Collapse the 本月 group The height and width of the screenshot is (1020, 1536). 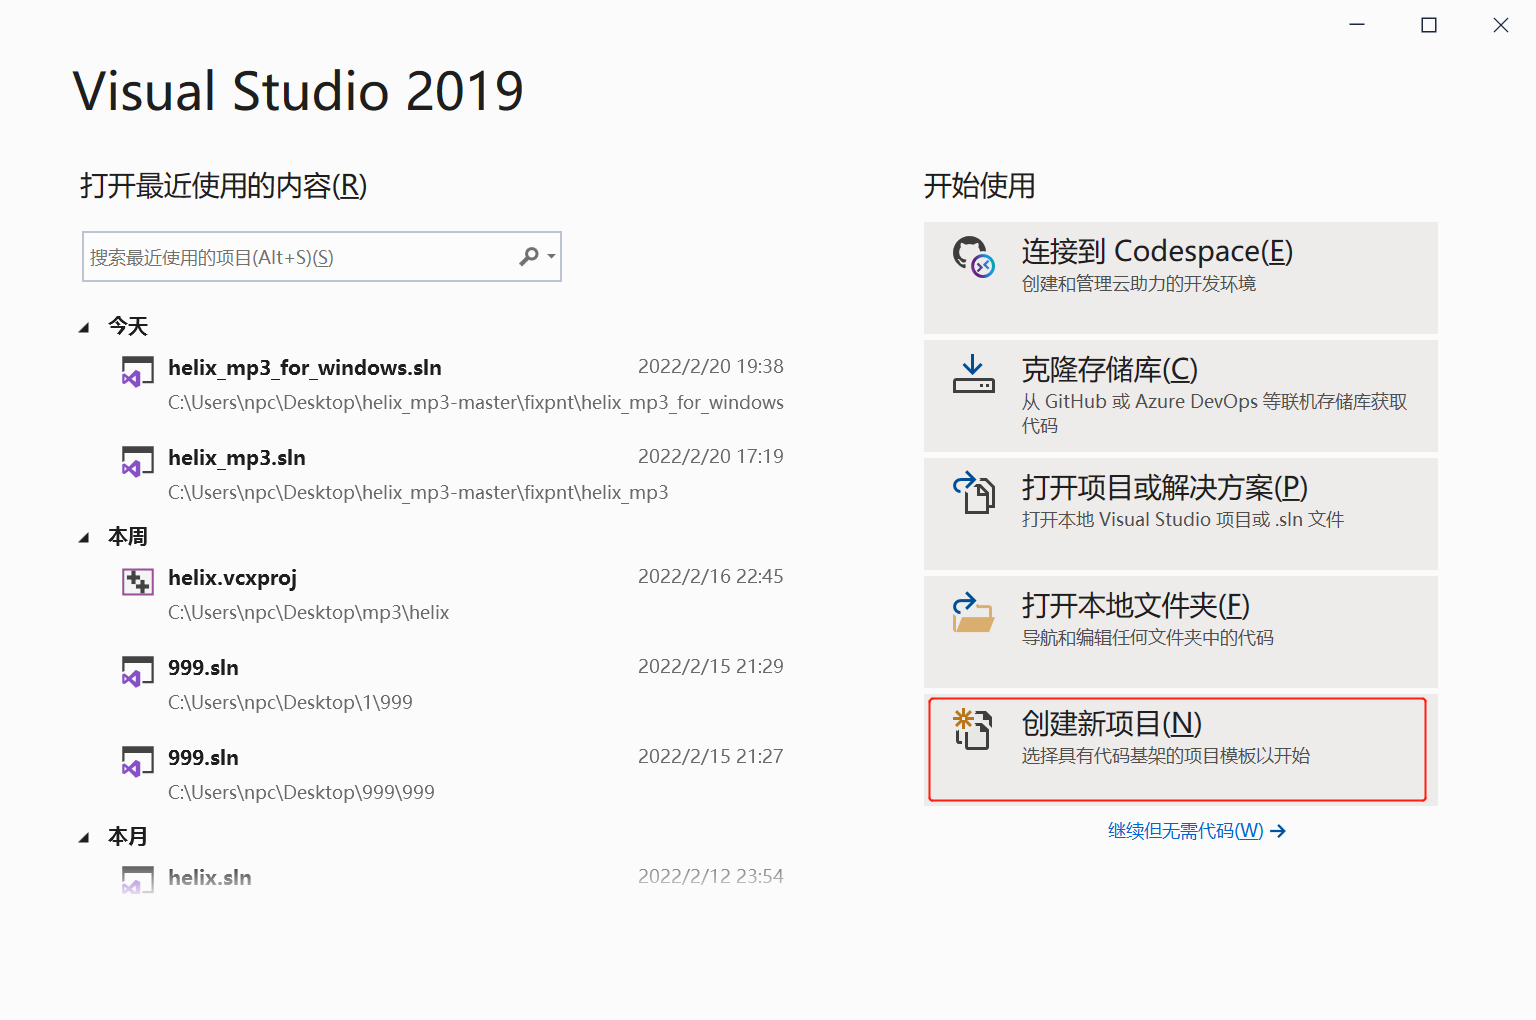point(84,837)
